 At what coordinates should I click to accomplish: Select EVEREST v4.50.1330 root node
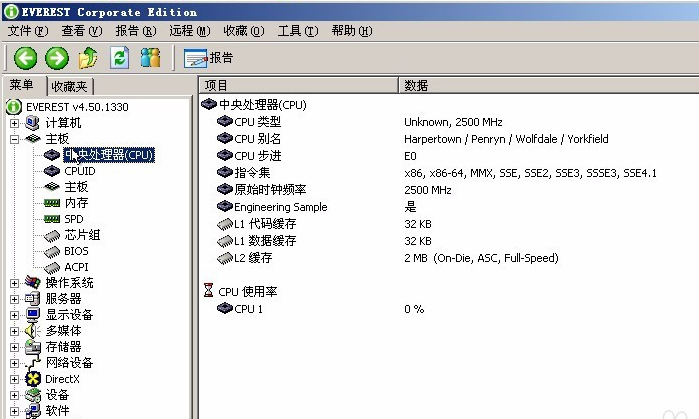[x=77, y=107]
